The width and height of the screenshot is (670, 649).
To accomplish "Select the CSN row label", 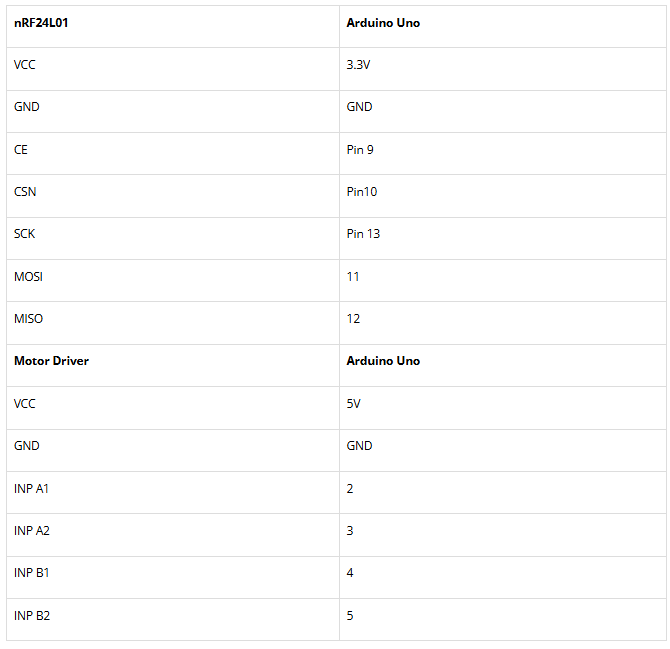I will 25,191.
